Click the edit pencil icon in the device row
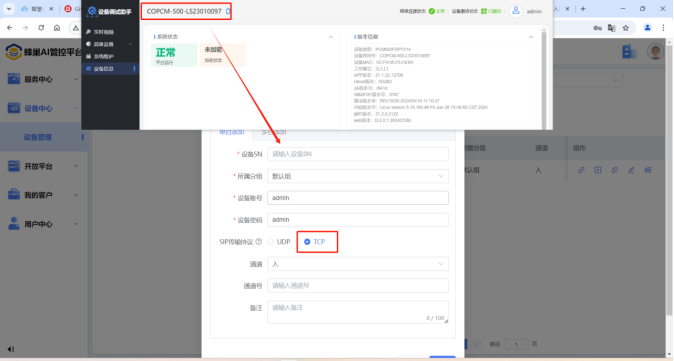The width and height of the screenshot is (674, 361). pyautogui.click(x=631, y=170)
